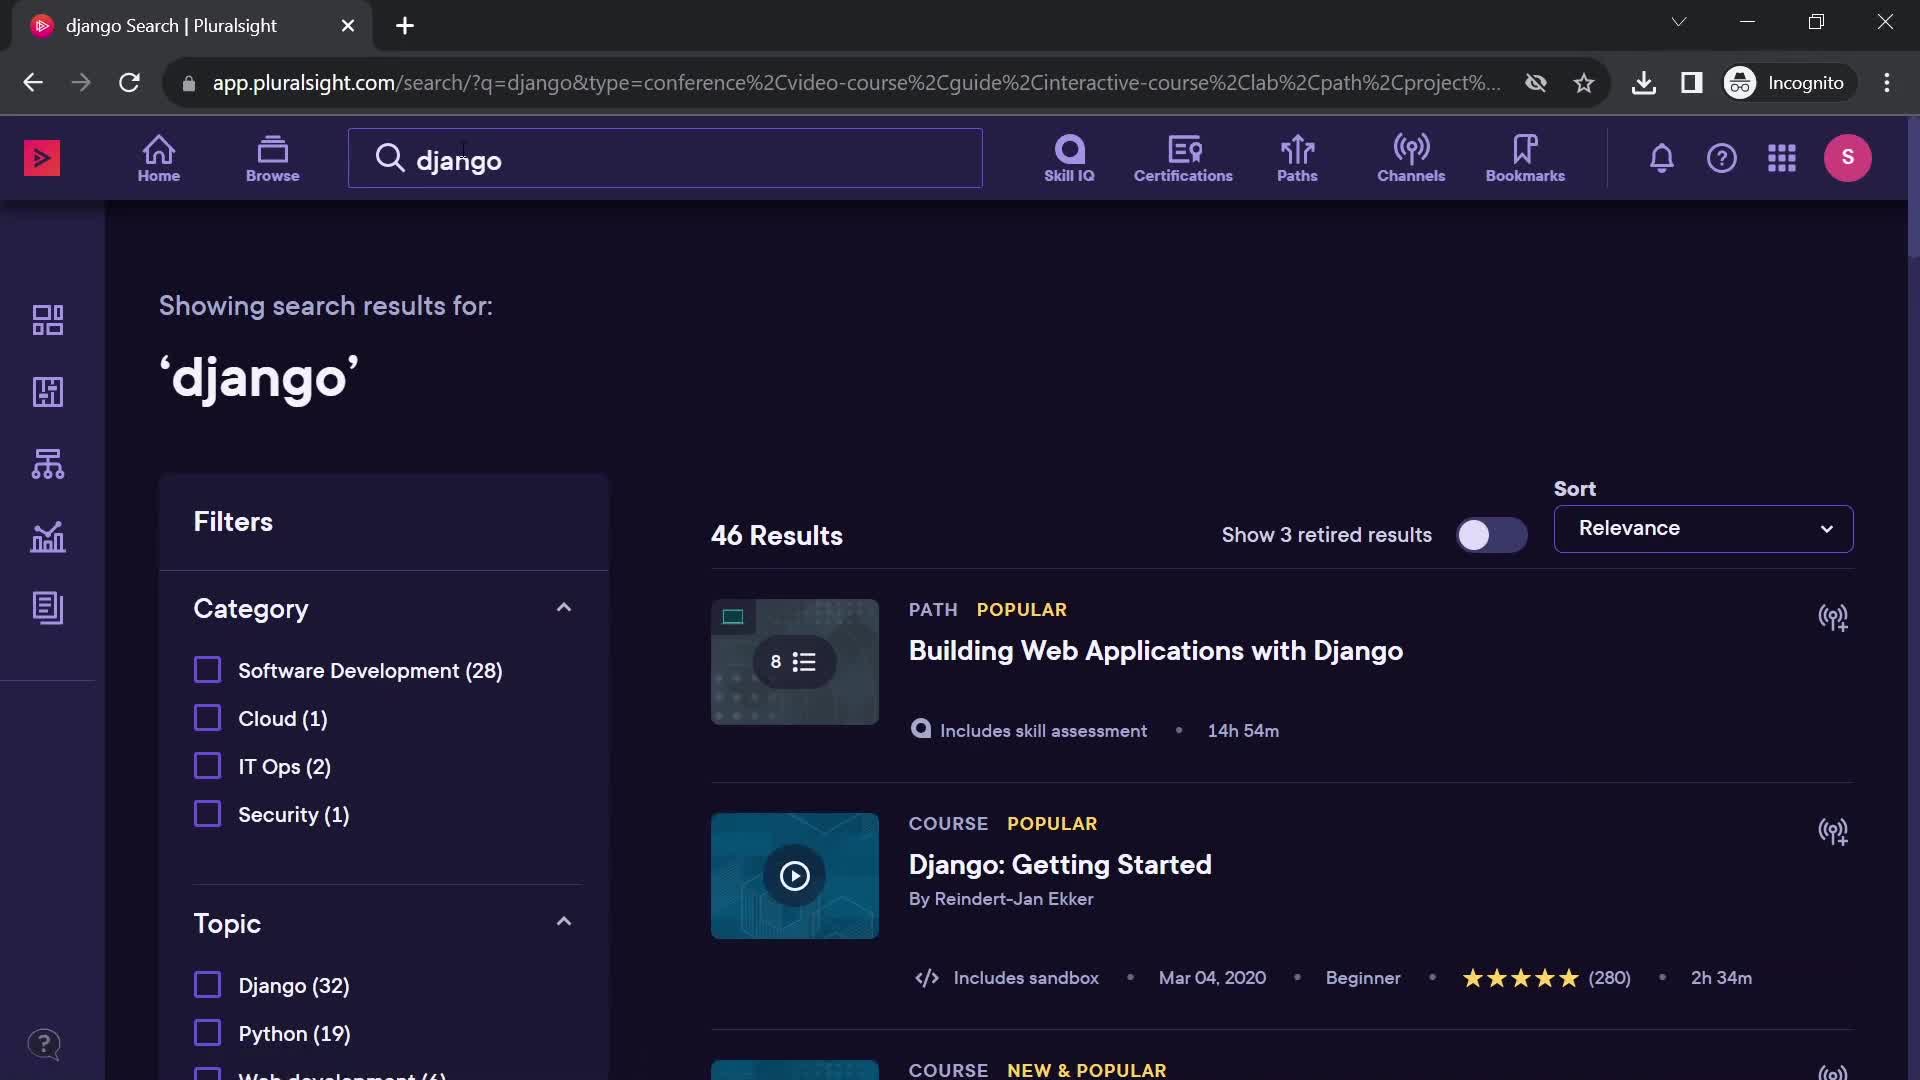This screenshot has width=1920, height=1080.
Task: Open the dashboard icon in left sidebar
Action: tap(48, 320)
